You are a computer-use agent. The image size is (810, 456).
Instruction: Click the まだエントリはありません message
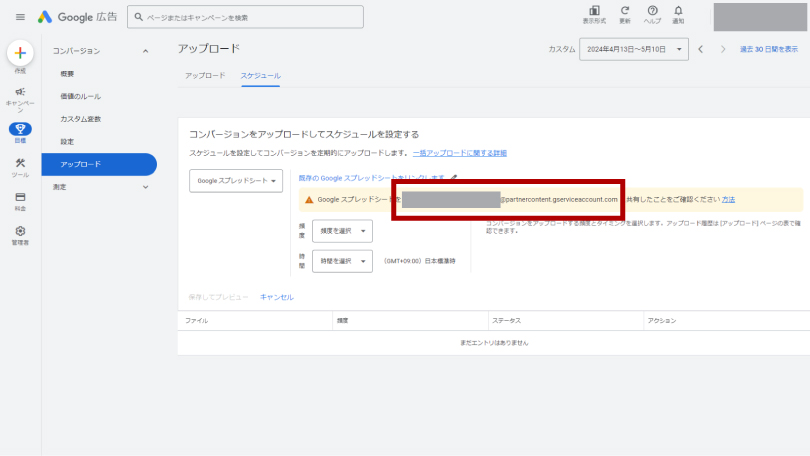494,343
